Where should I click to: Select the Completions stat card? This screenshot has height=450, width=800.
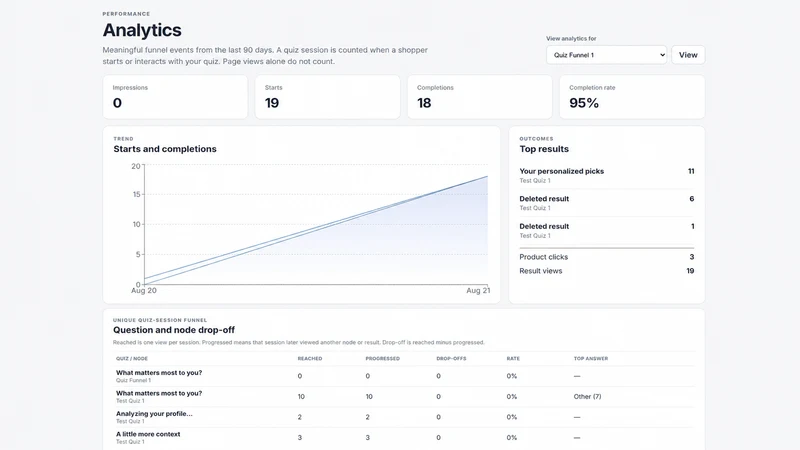click(x=480, y=97)
